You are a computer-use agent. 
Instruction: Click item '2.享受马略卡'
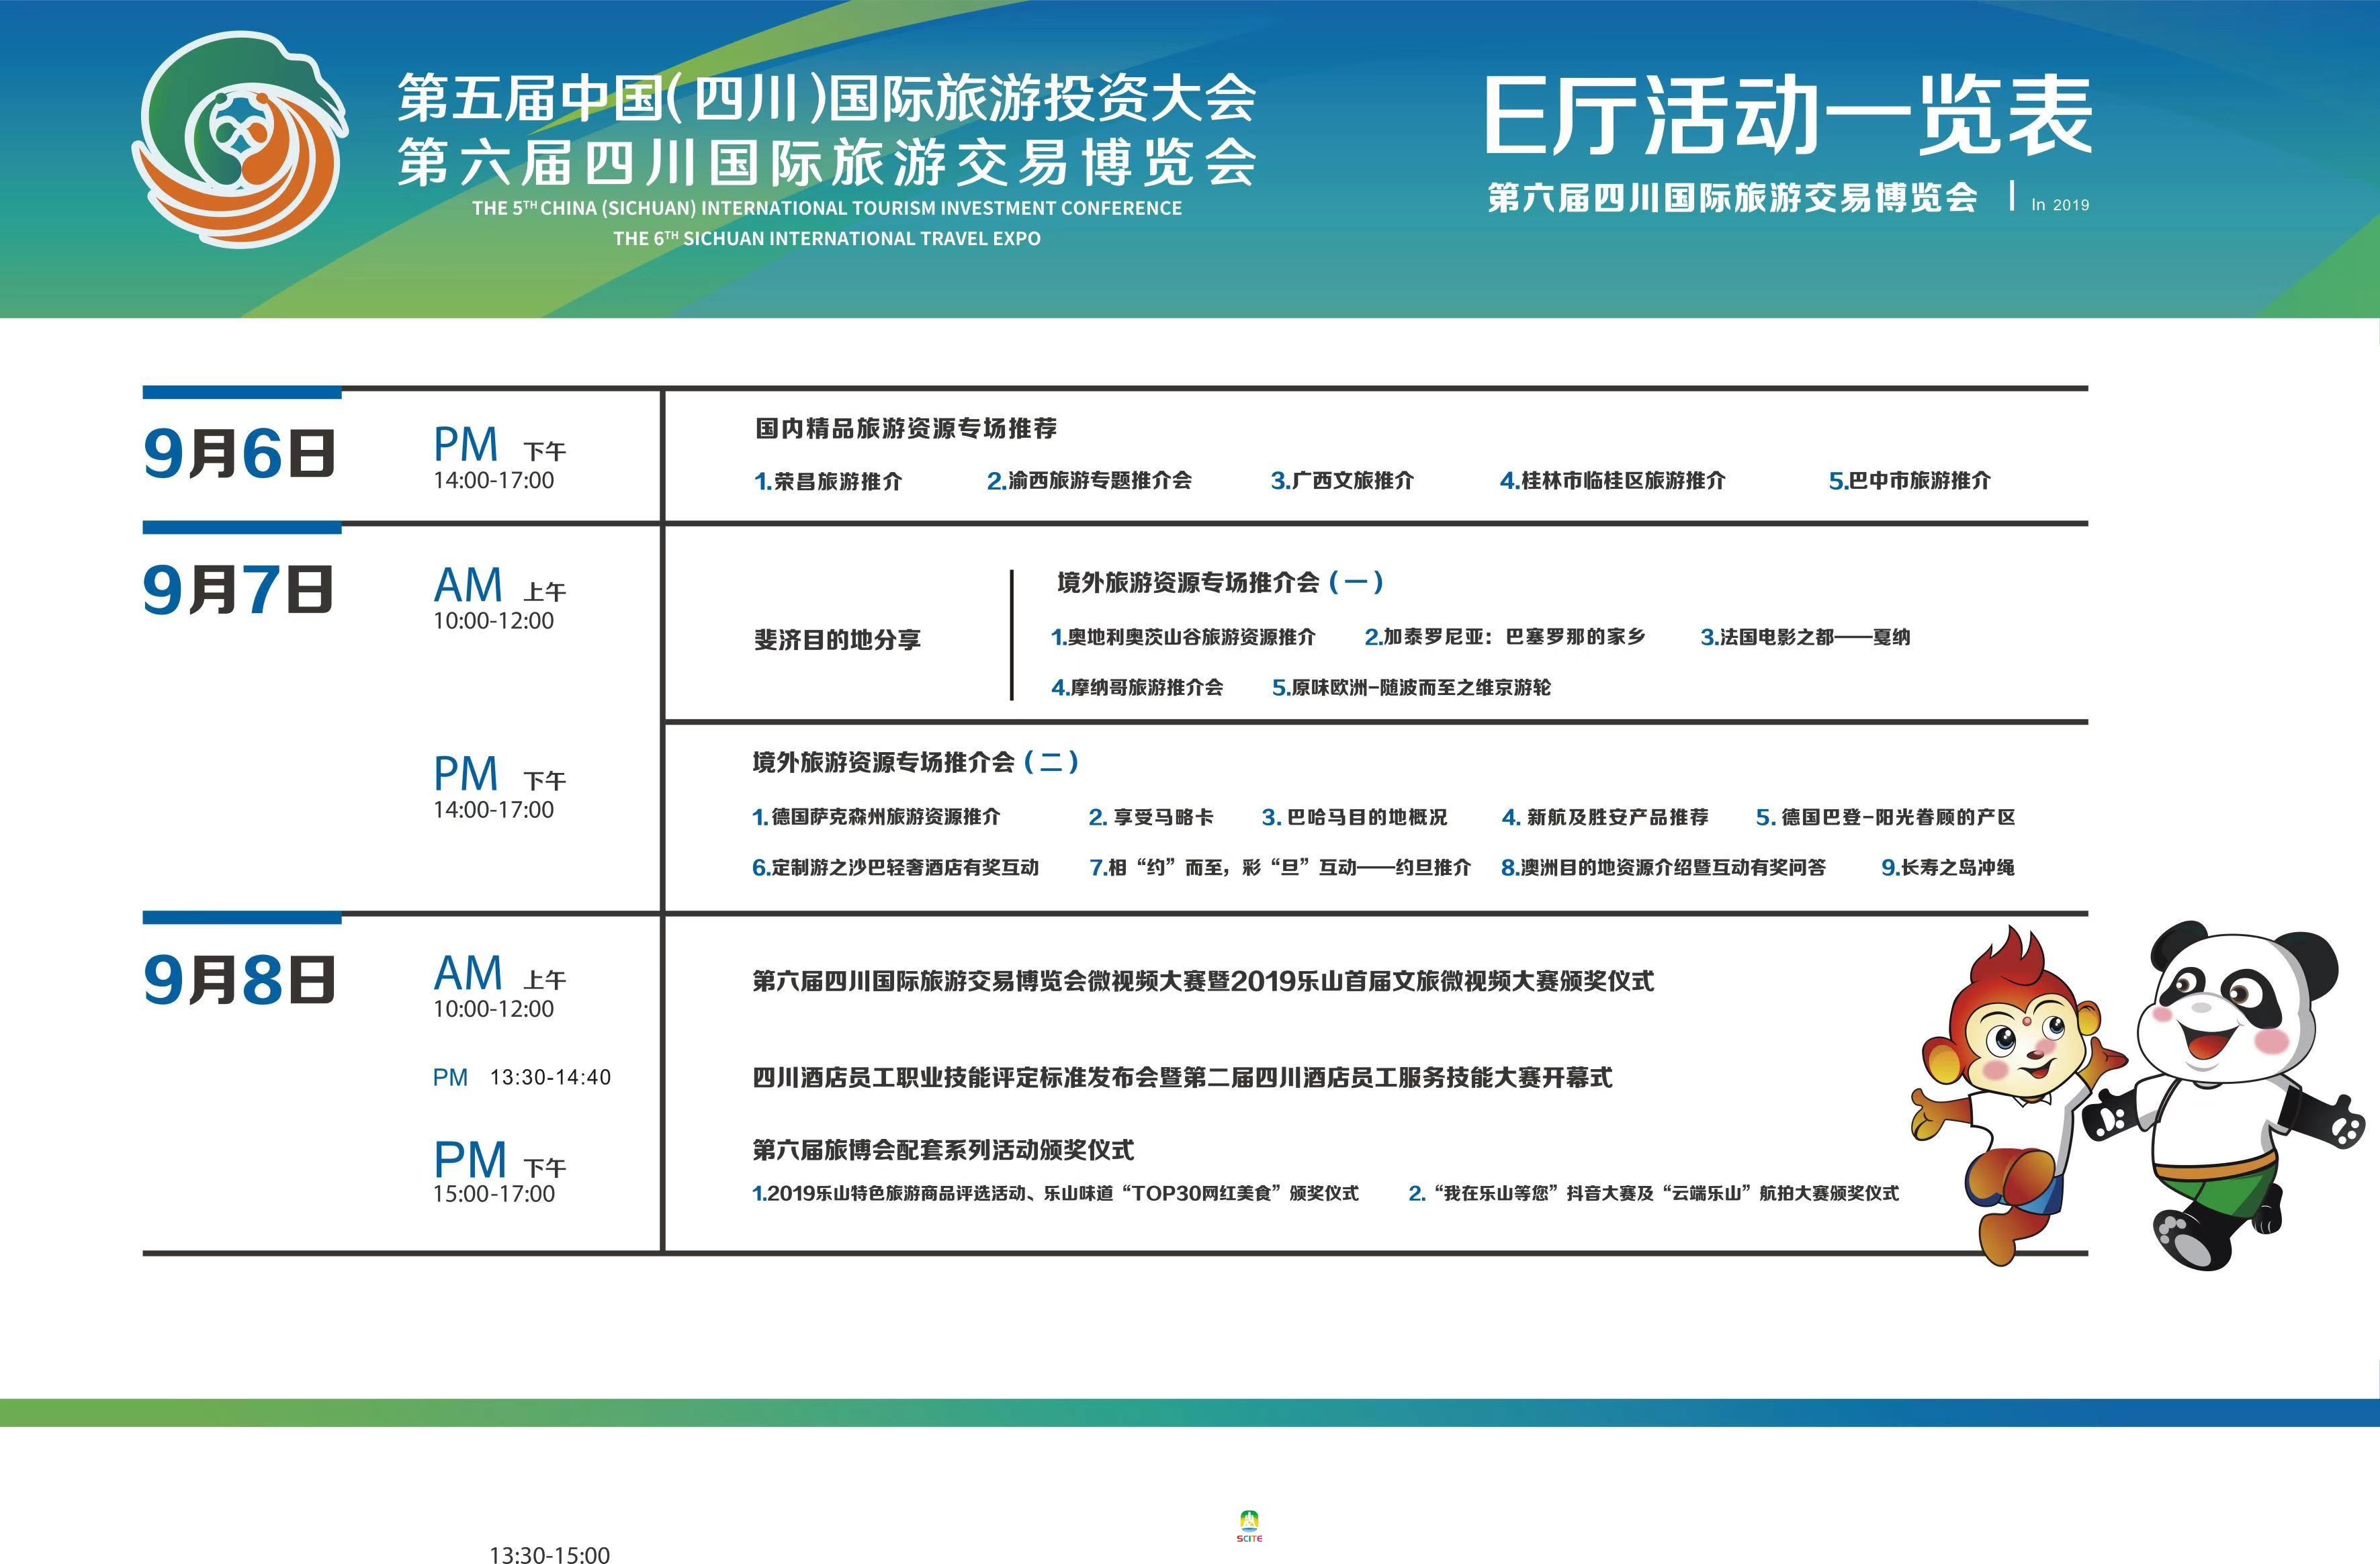pyautogui.click(x=1151, y=817)
